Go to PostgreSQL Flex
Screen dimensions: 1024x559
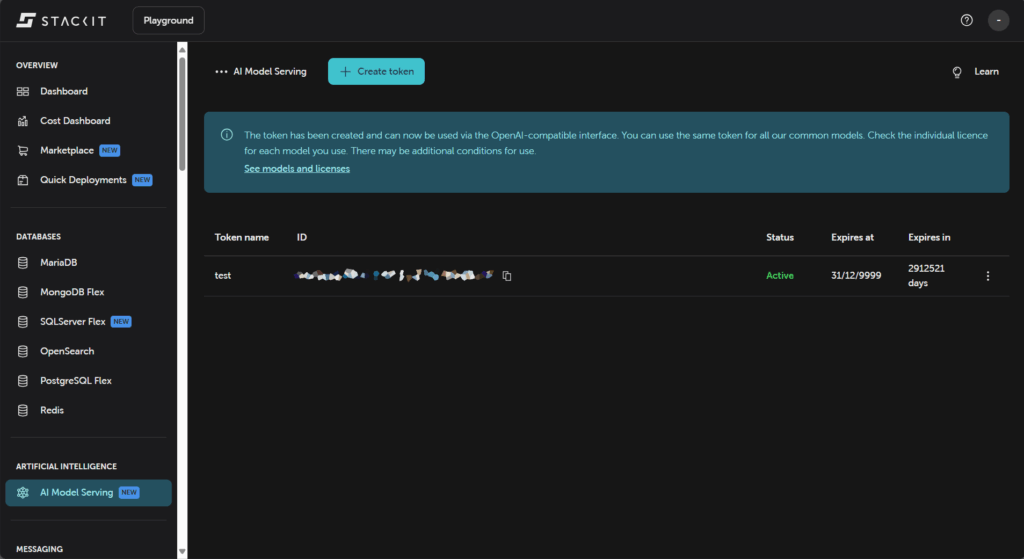pyautogui.click(x=75, y=381)
